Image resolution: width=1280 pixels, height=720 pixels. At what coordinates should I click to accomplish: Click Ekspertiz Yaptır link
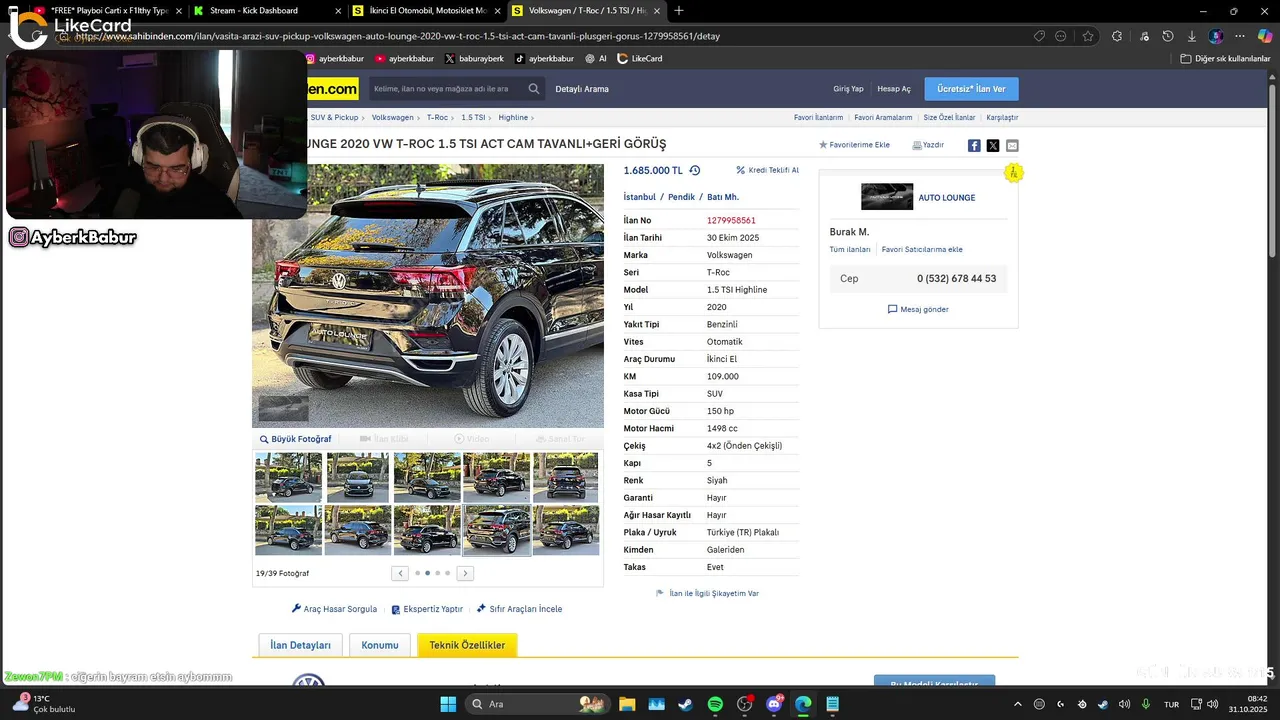tap(427, 609)
